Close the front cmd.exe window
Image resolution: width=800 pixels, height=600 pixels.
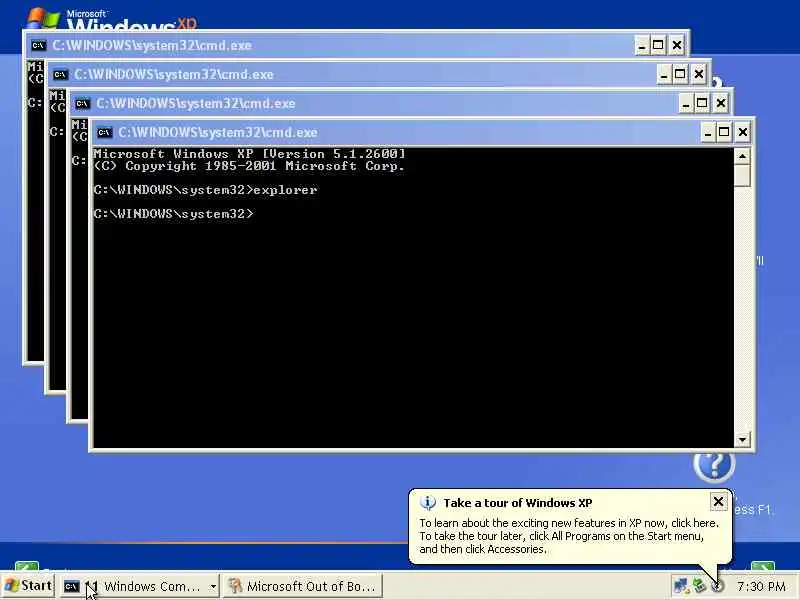pos(743,133)
